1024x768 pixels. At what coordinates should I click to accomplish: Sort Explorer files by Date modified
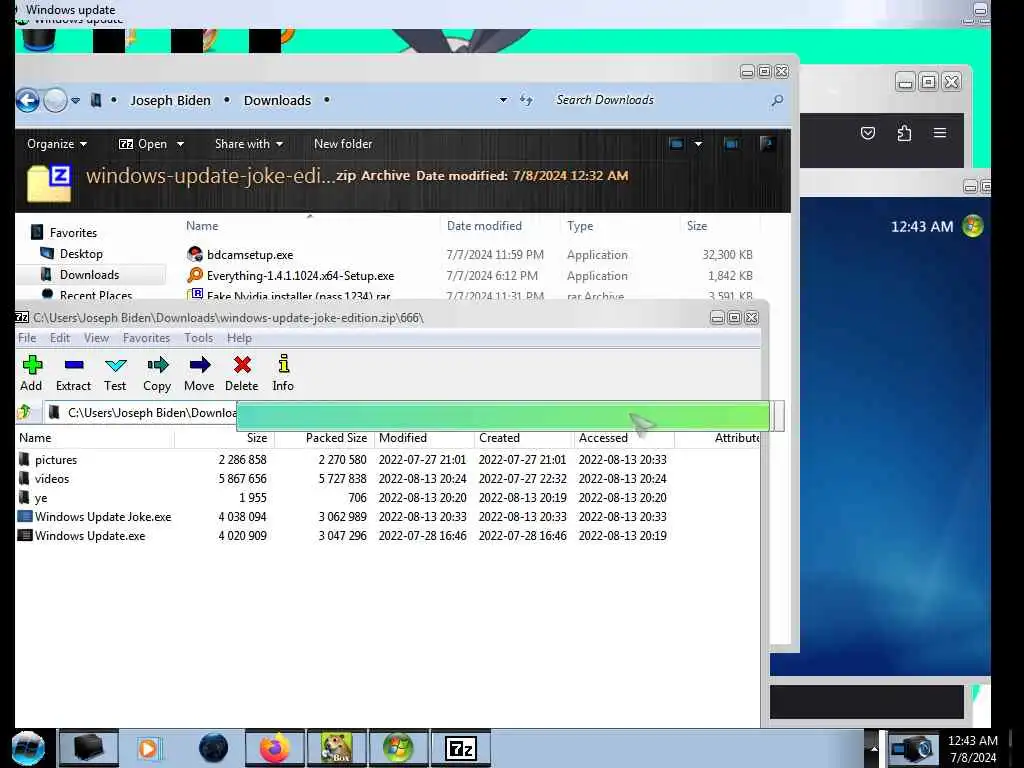485,226
